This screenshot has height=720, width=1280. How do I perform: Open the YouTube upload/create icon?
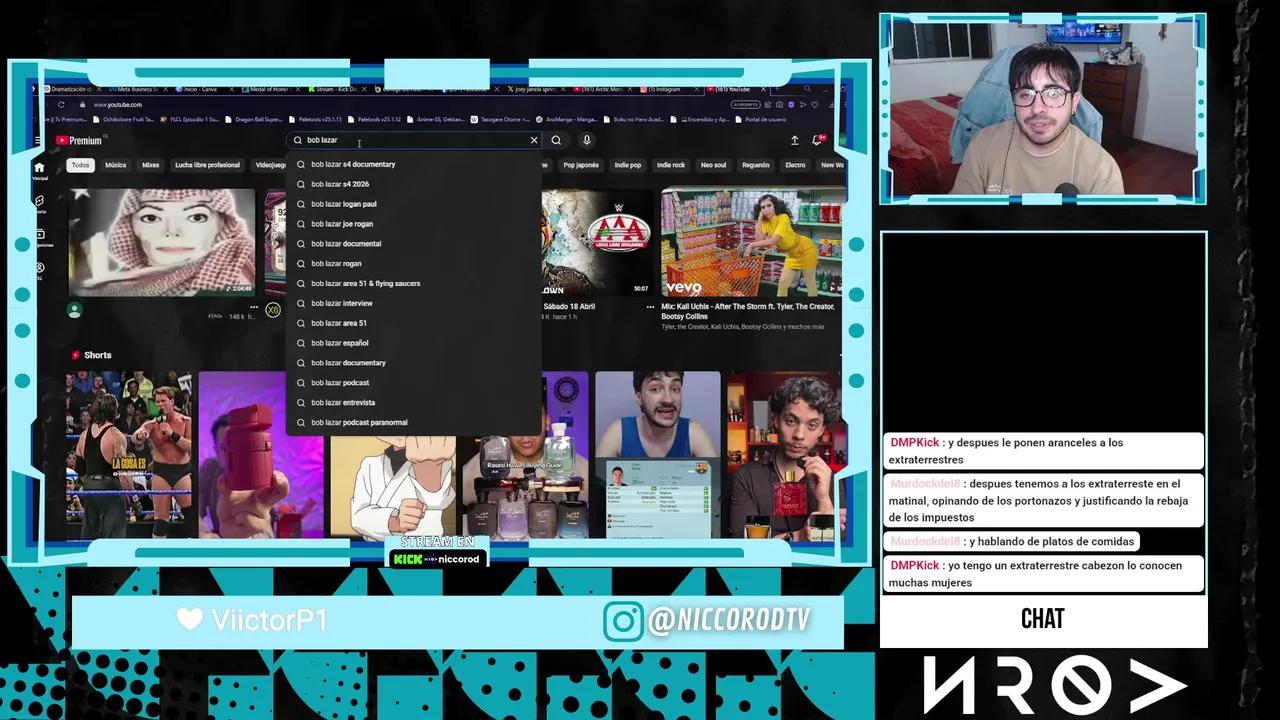click(x=795, y=140)
